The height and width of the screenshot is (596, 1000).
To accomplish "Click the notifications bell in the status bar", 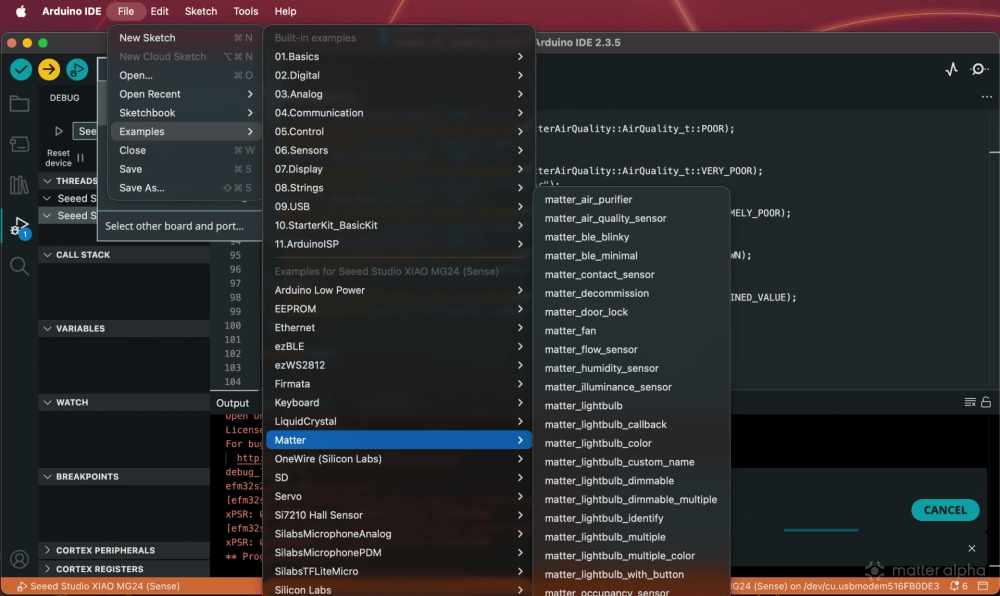I will click(956, 586).
